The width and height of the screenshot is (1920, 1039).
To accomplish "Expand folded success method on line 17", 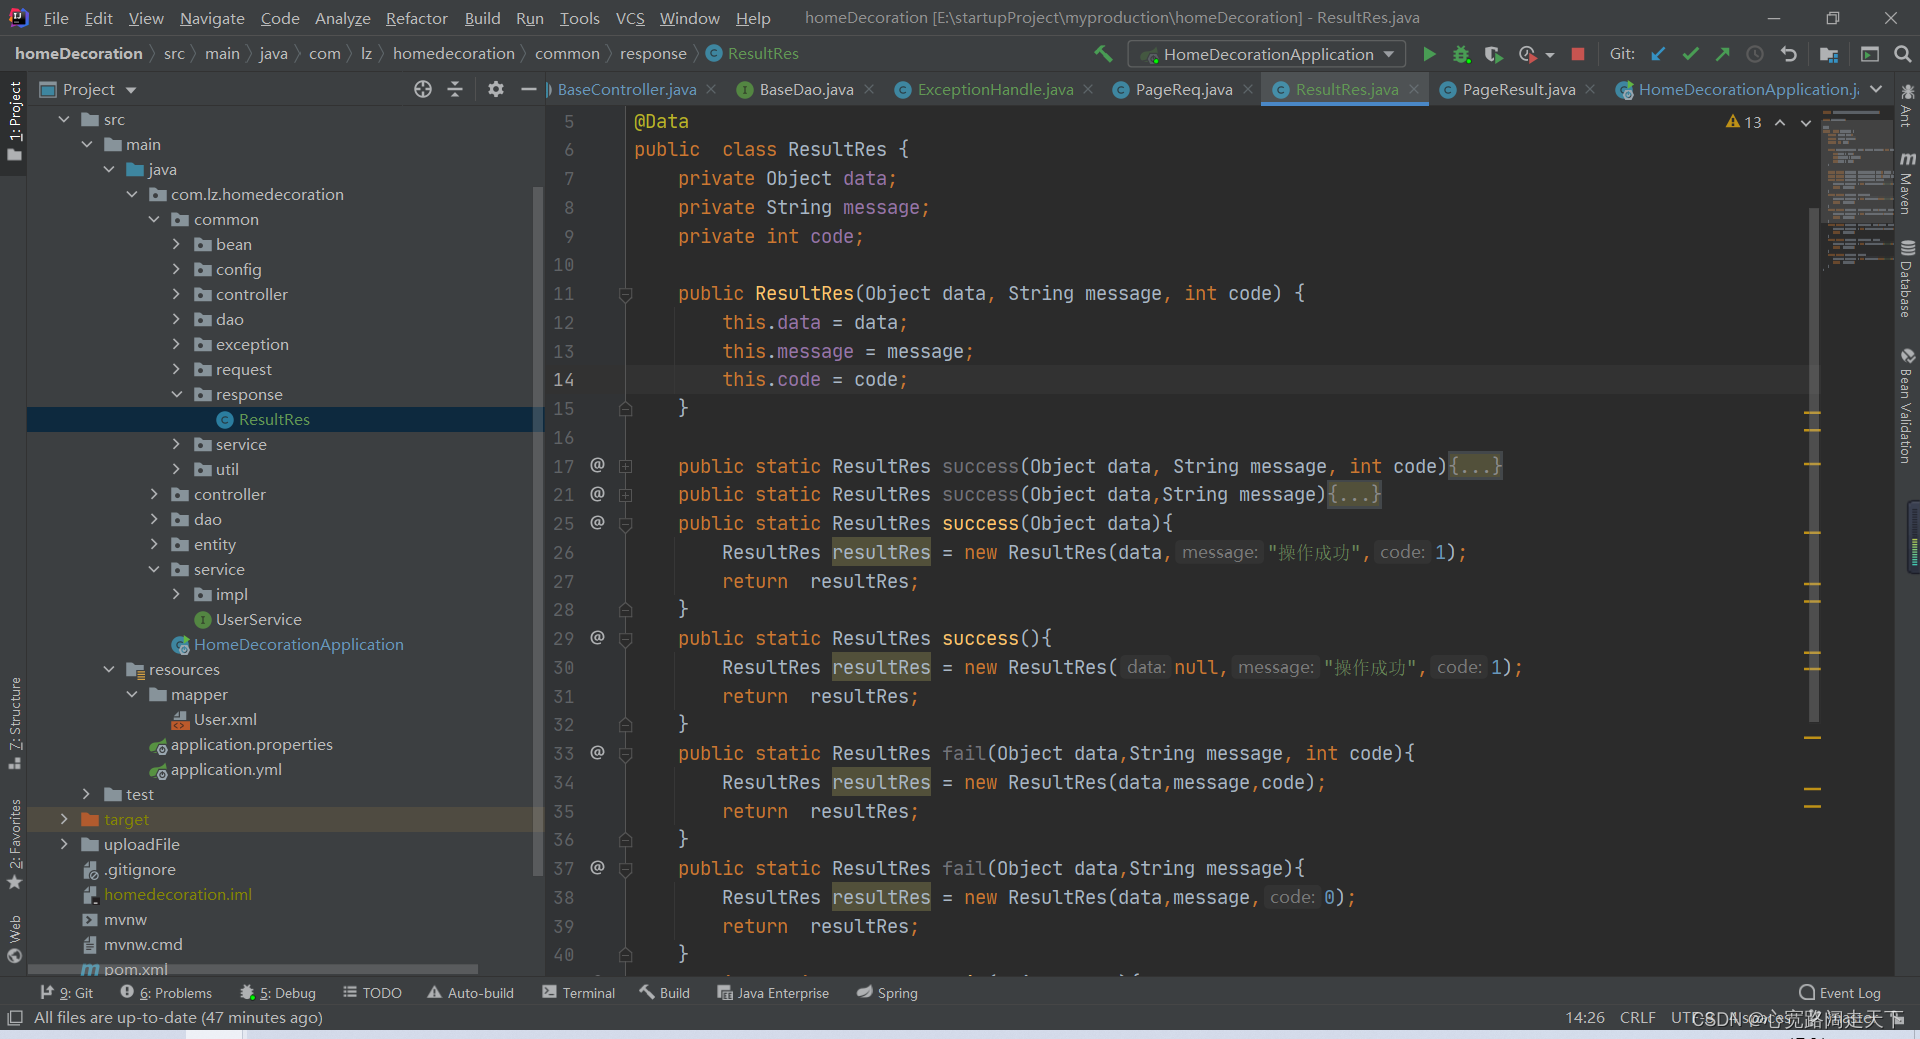I will point(625,466).
